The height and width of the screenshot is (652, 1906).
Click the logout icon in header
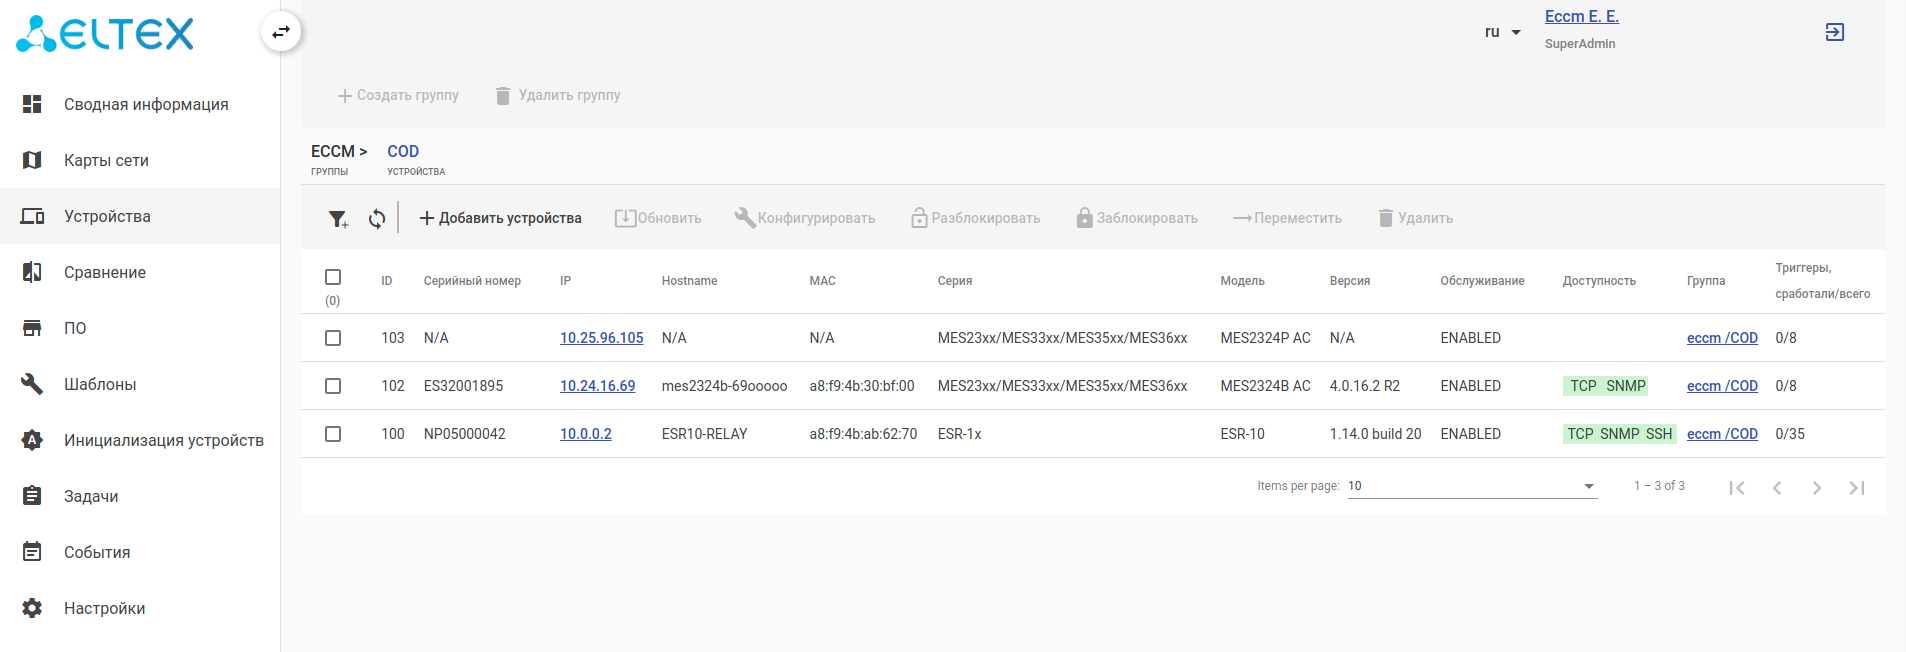coord(1835,32)
